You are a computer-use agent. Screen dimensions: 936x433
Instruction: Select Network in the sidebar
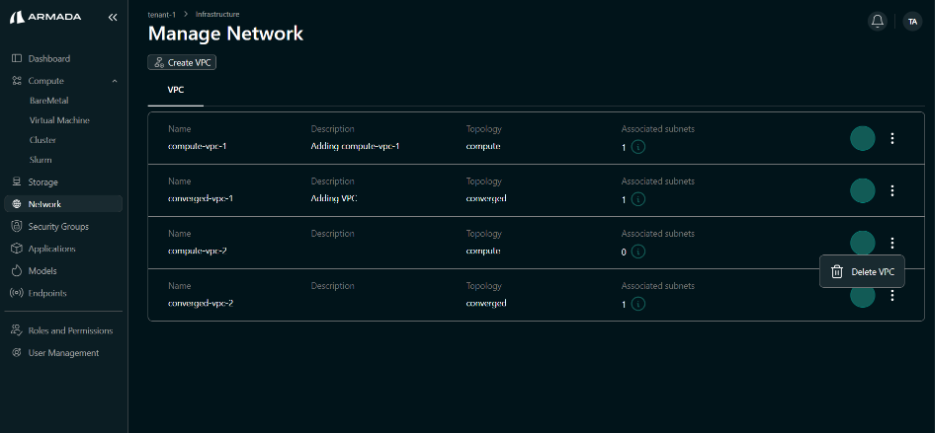(63, 204)
